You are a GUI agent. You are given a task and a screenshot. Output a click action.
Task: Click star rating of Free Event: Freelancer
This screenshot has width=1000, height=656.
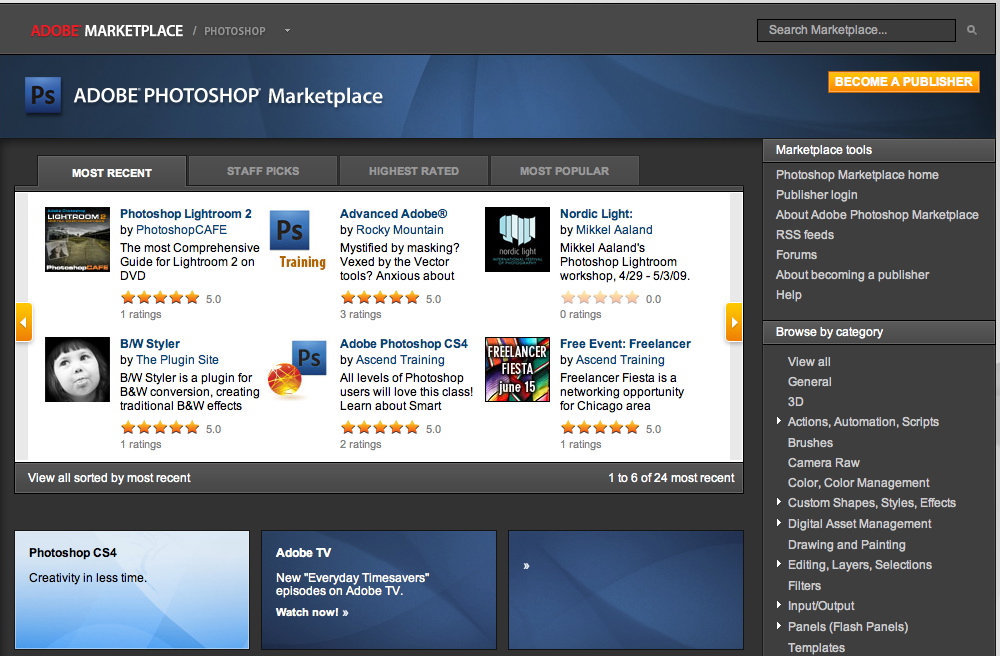600,428
